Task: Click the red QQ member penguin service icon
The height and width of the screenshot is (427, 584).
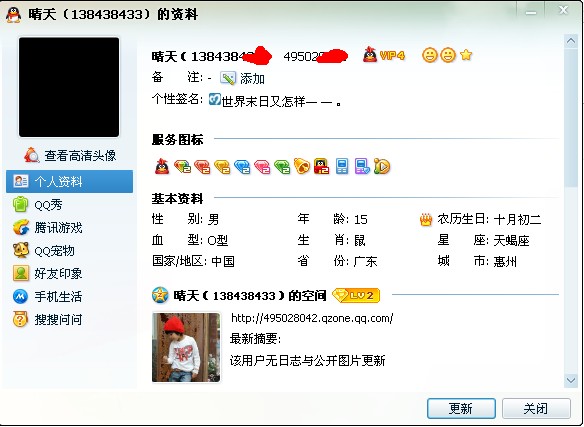Action: (x=162, y=166)
